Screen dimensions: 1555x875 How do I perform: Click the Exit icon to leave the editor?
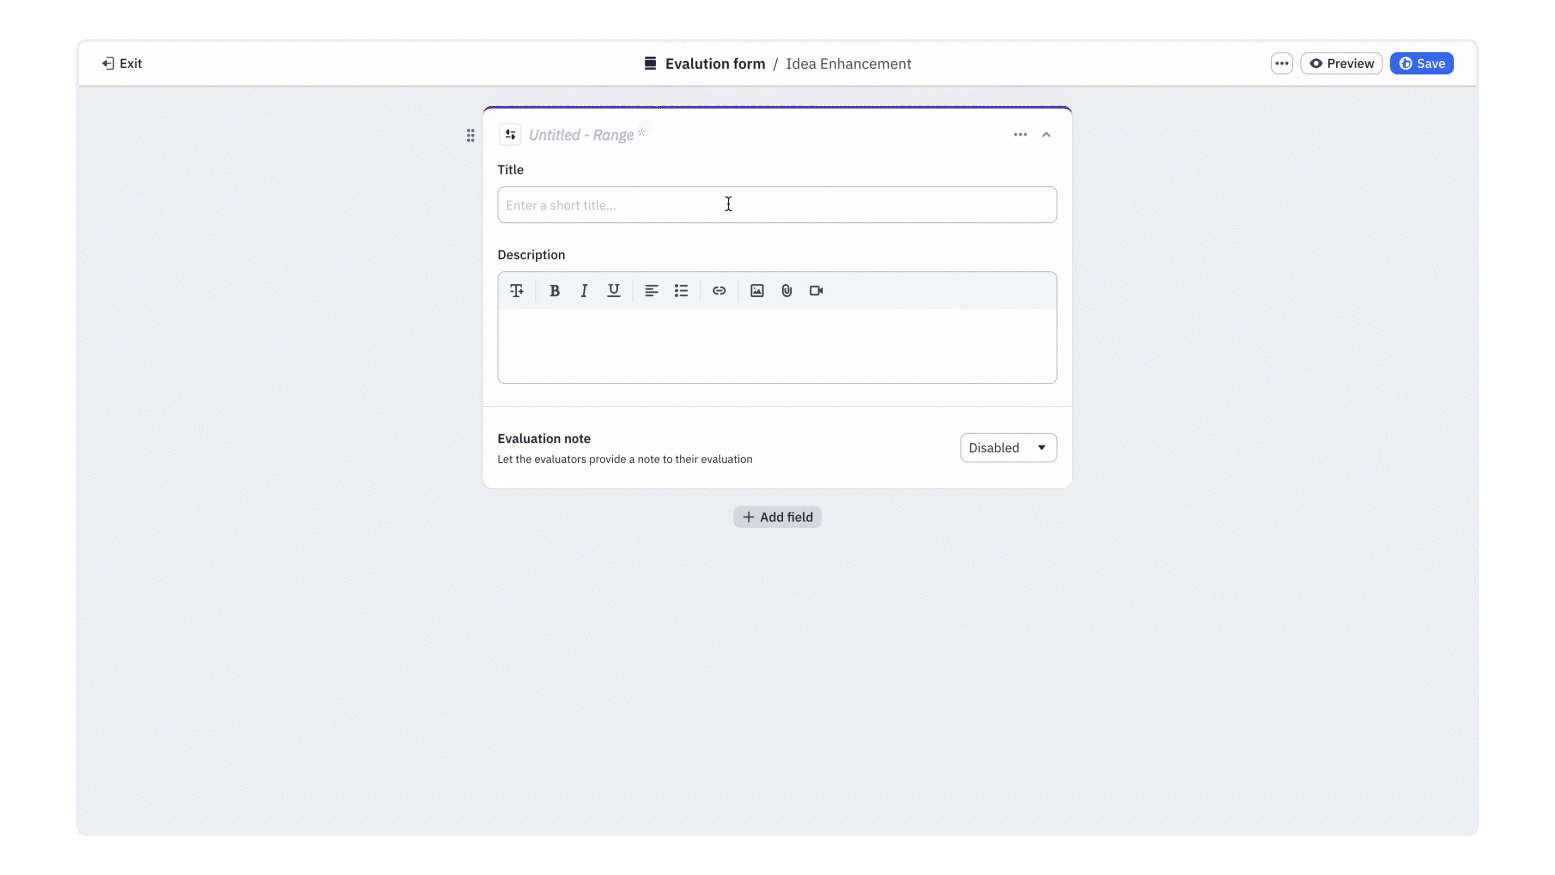coord(108,62)
